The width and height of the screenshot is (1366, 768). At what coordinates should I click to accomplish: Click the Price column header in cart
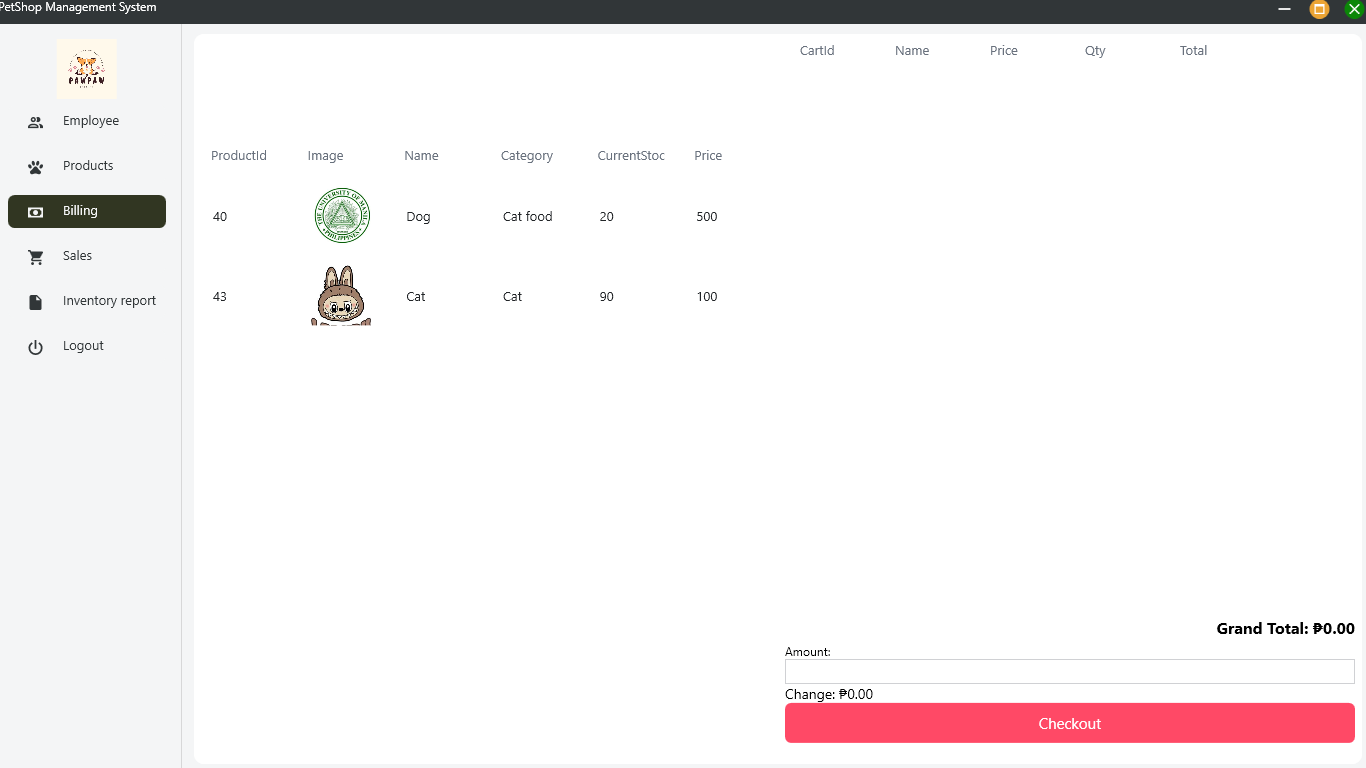[x=1003, y=50]
